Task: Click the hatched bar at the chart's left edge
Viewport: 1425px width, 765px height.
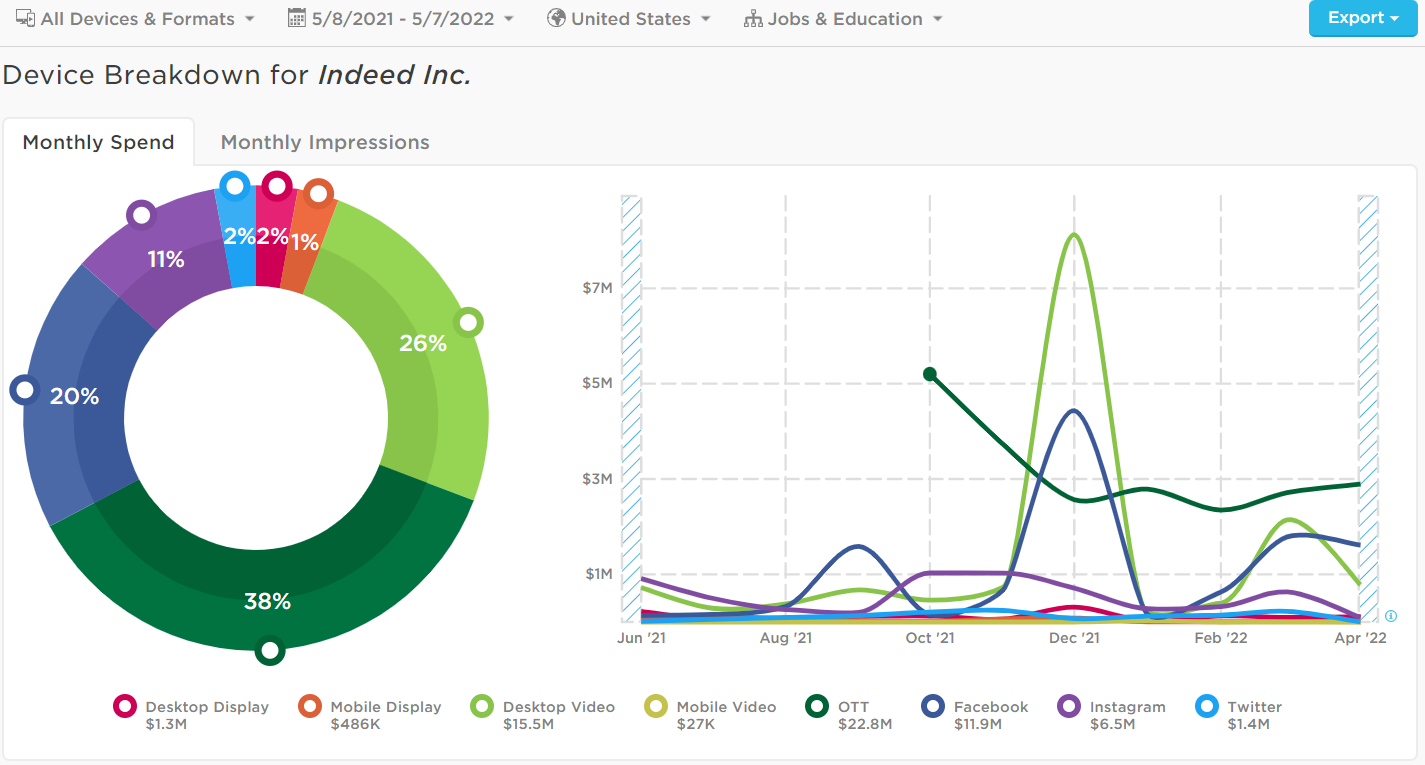Action: point(631,408)
